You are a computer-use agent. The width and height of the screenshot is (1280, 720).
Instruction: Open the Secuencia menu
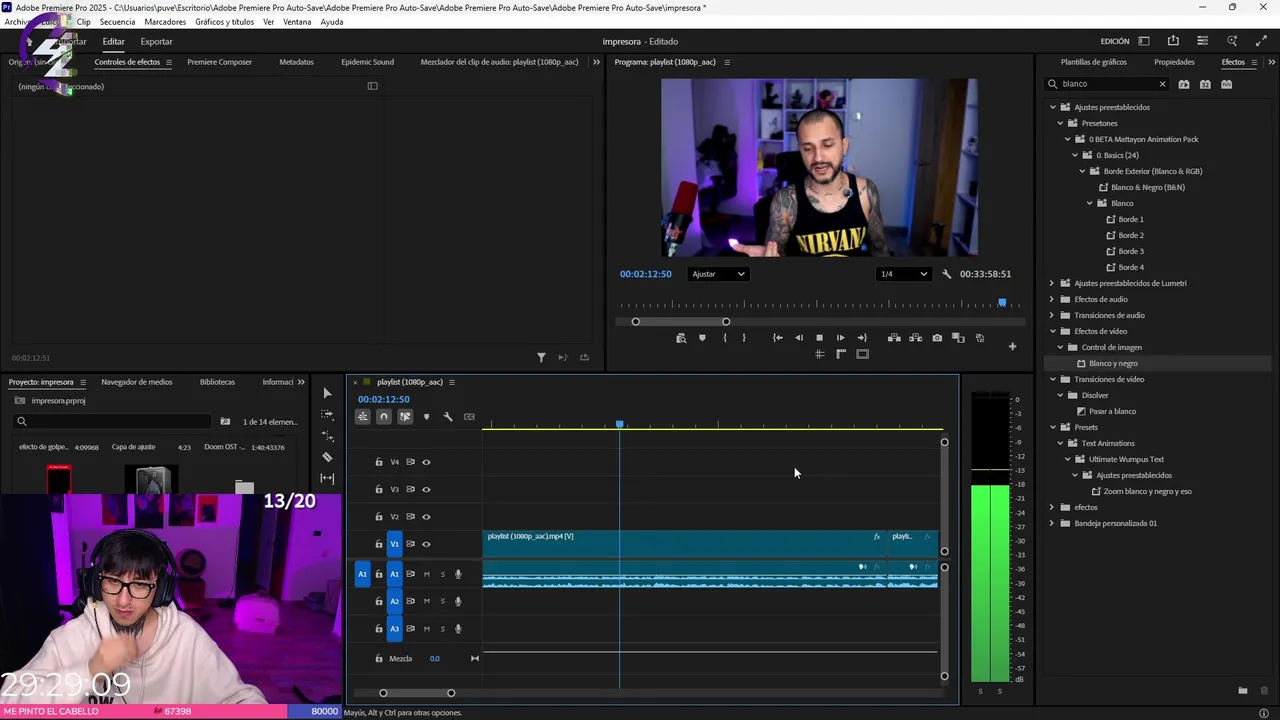pos(117,22)
